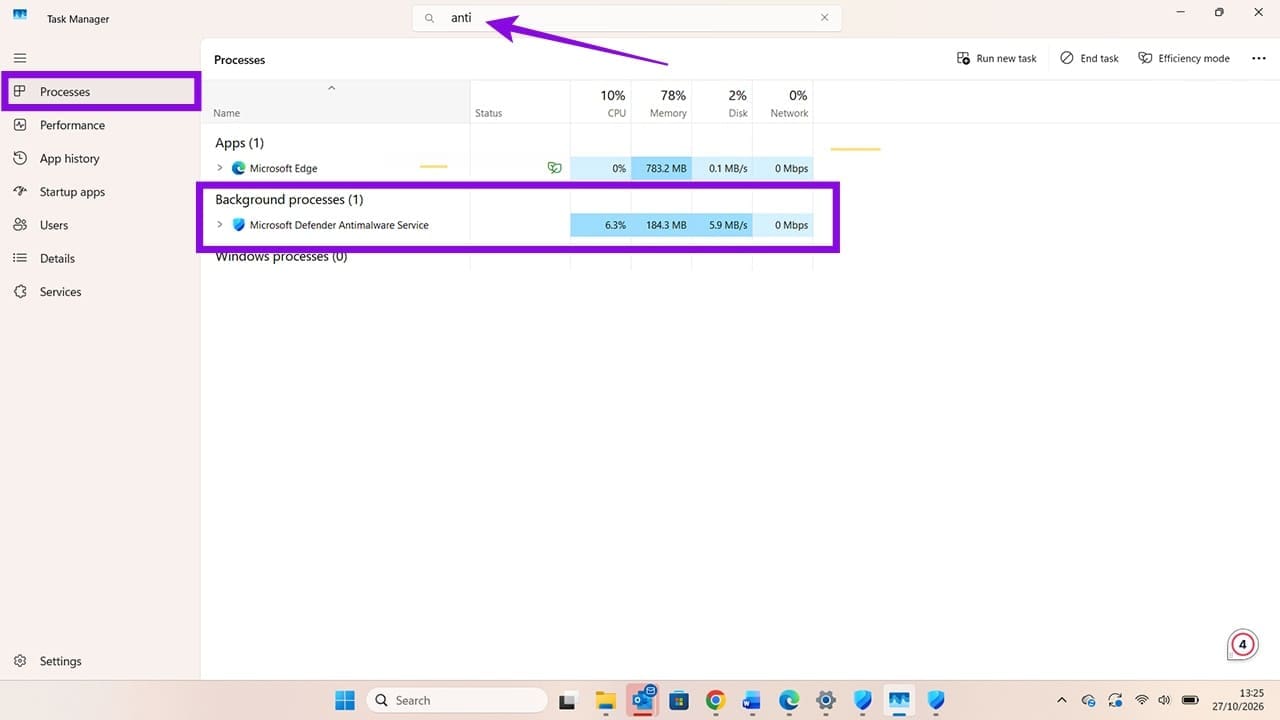Show hidden system tray icons
The height and width of the screenshot is (720, 1280).
1062,700
